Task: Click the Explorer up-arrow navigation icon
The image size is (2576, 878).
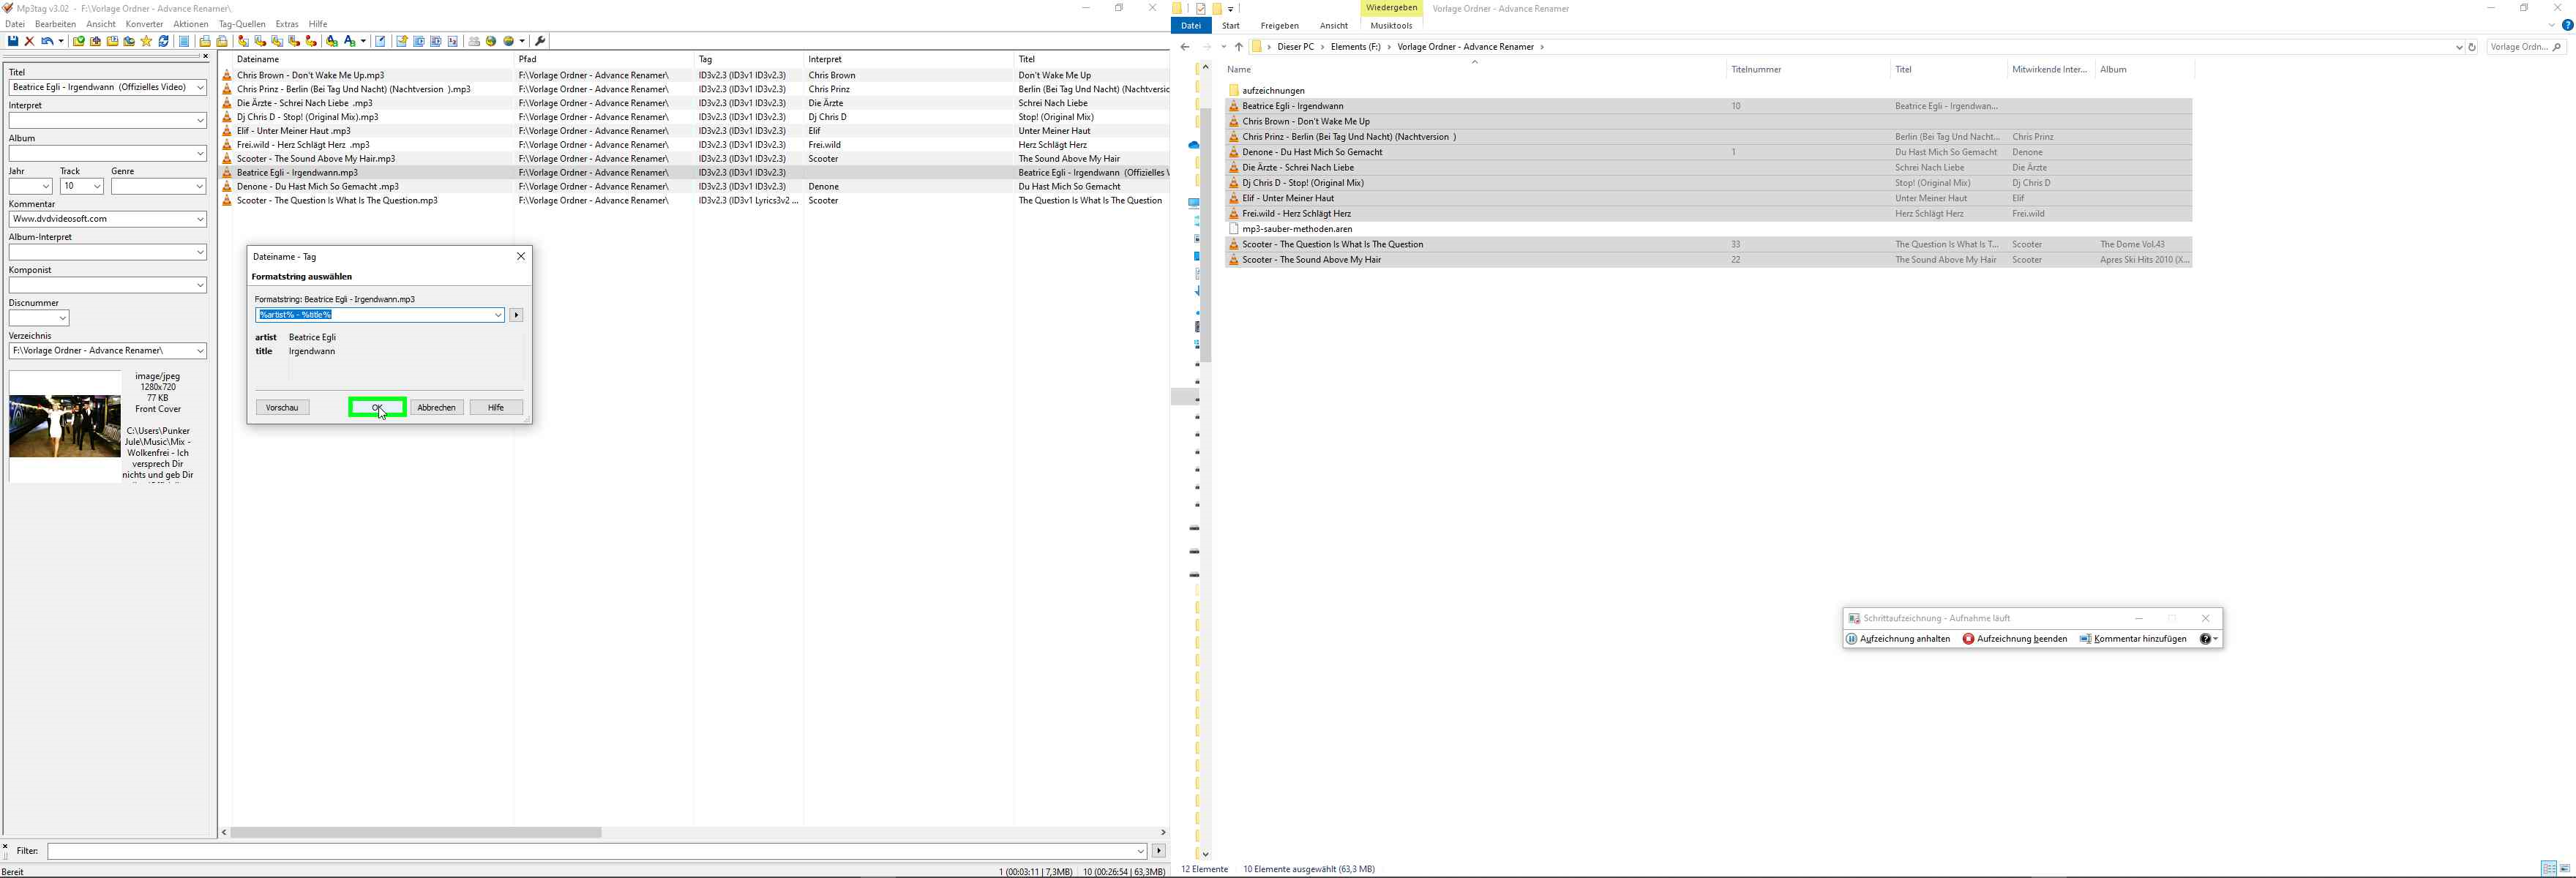Action: 1238,47
